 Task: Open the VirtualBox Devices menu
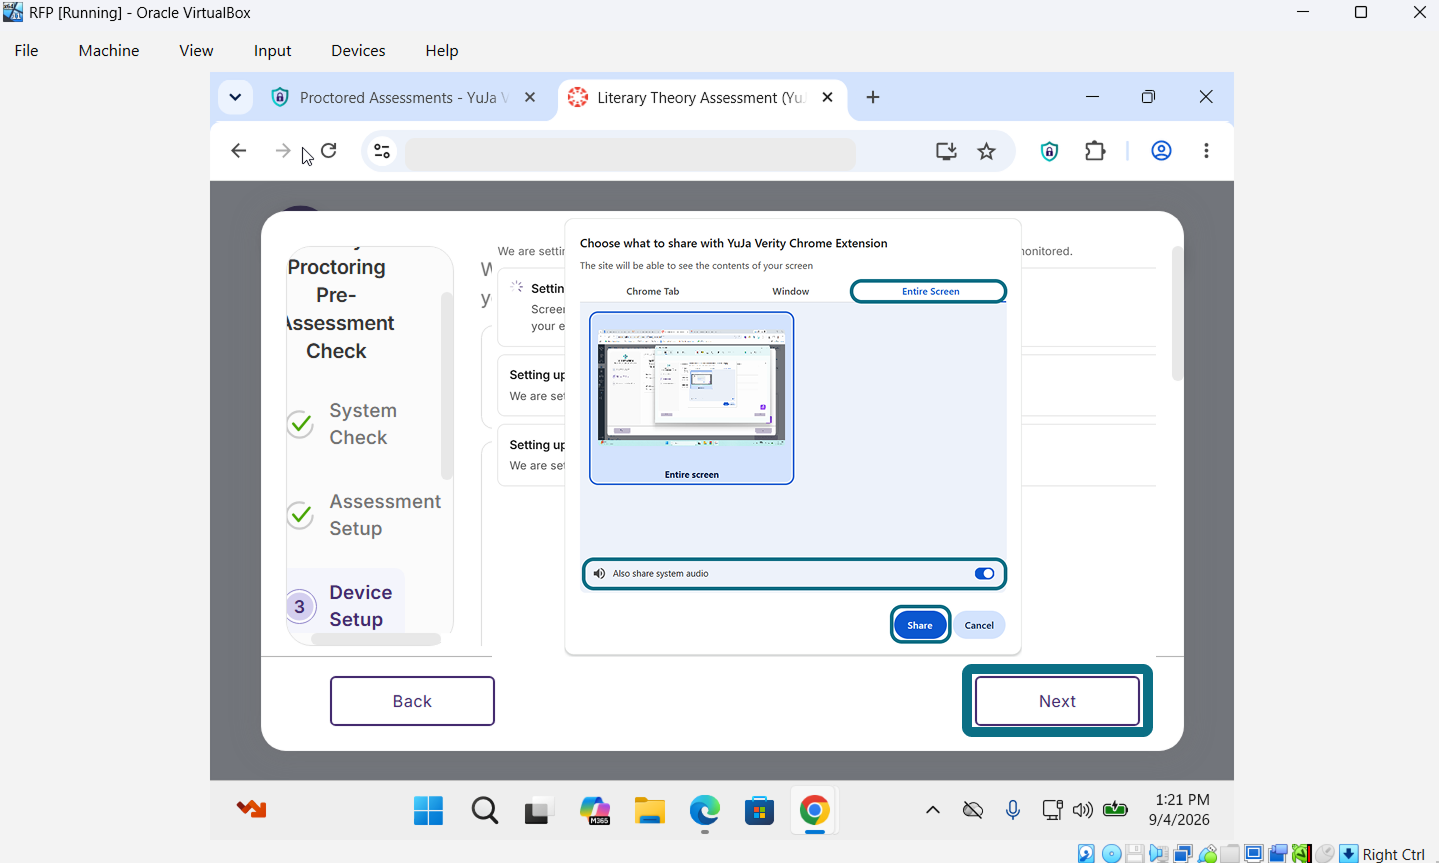tap(358, 51)
